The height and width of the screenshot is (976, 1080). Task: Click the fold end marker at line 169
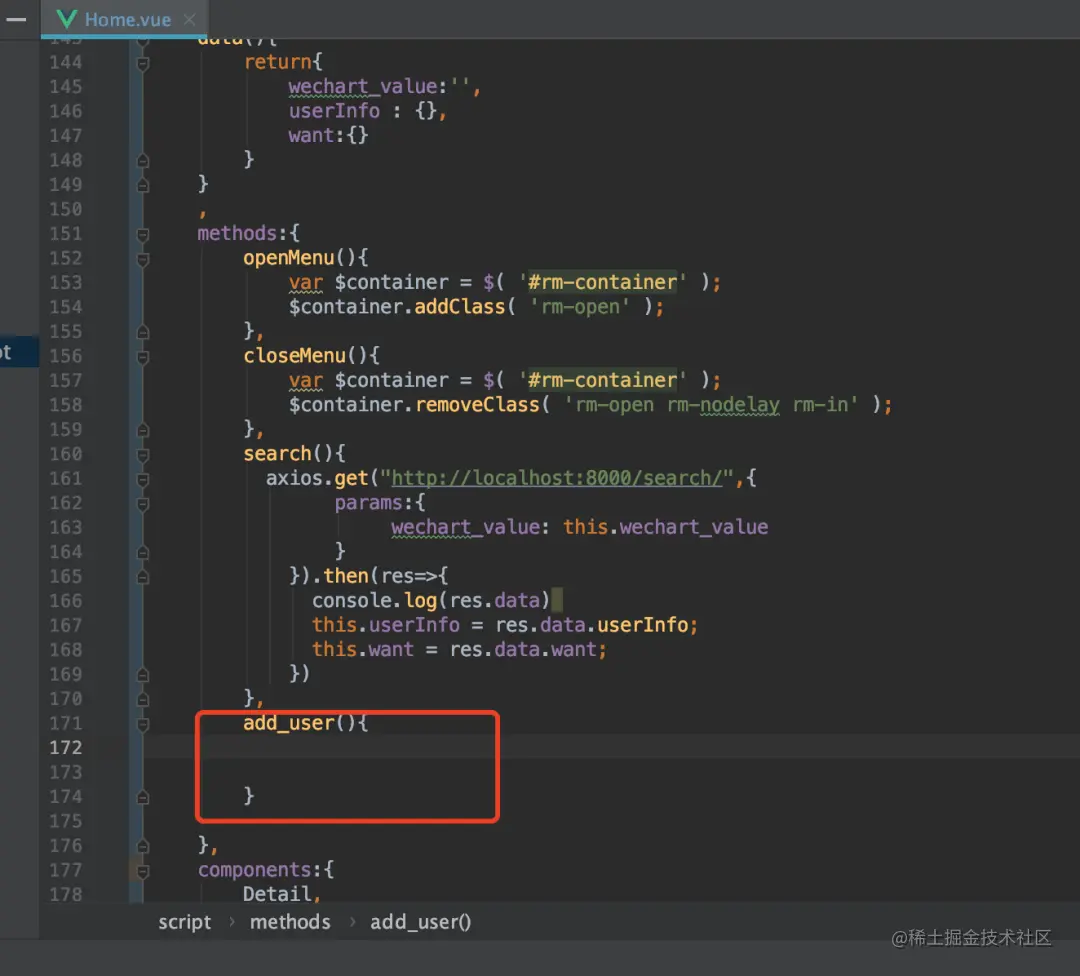143,674
